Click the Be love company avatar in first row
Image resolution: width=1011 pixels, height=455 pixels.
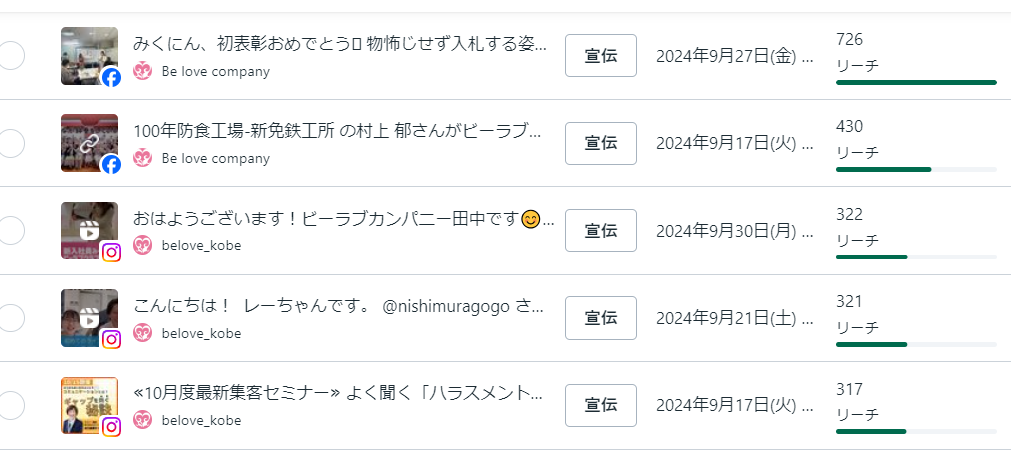pyautogui.click(x=142, y=72)
